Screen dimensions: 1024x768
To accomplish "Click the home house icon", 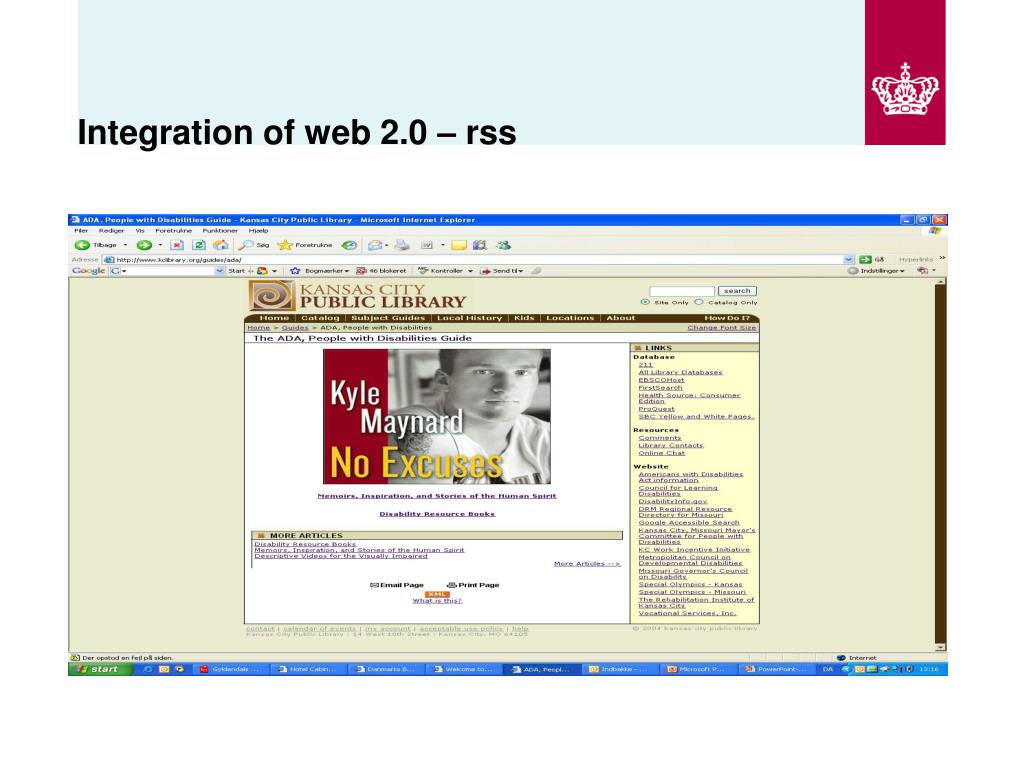I will [x=221, y=246].
